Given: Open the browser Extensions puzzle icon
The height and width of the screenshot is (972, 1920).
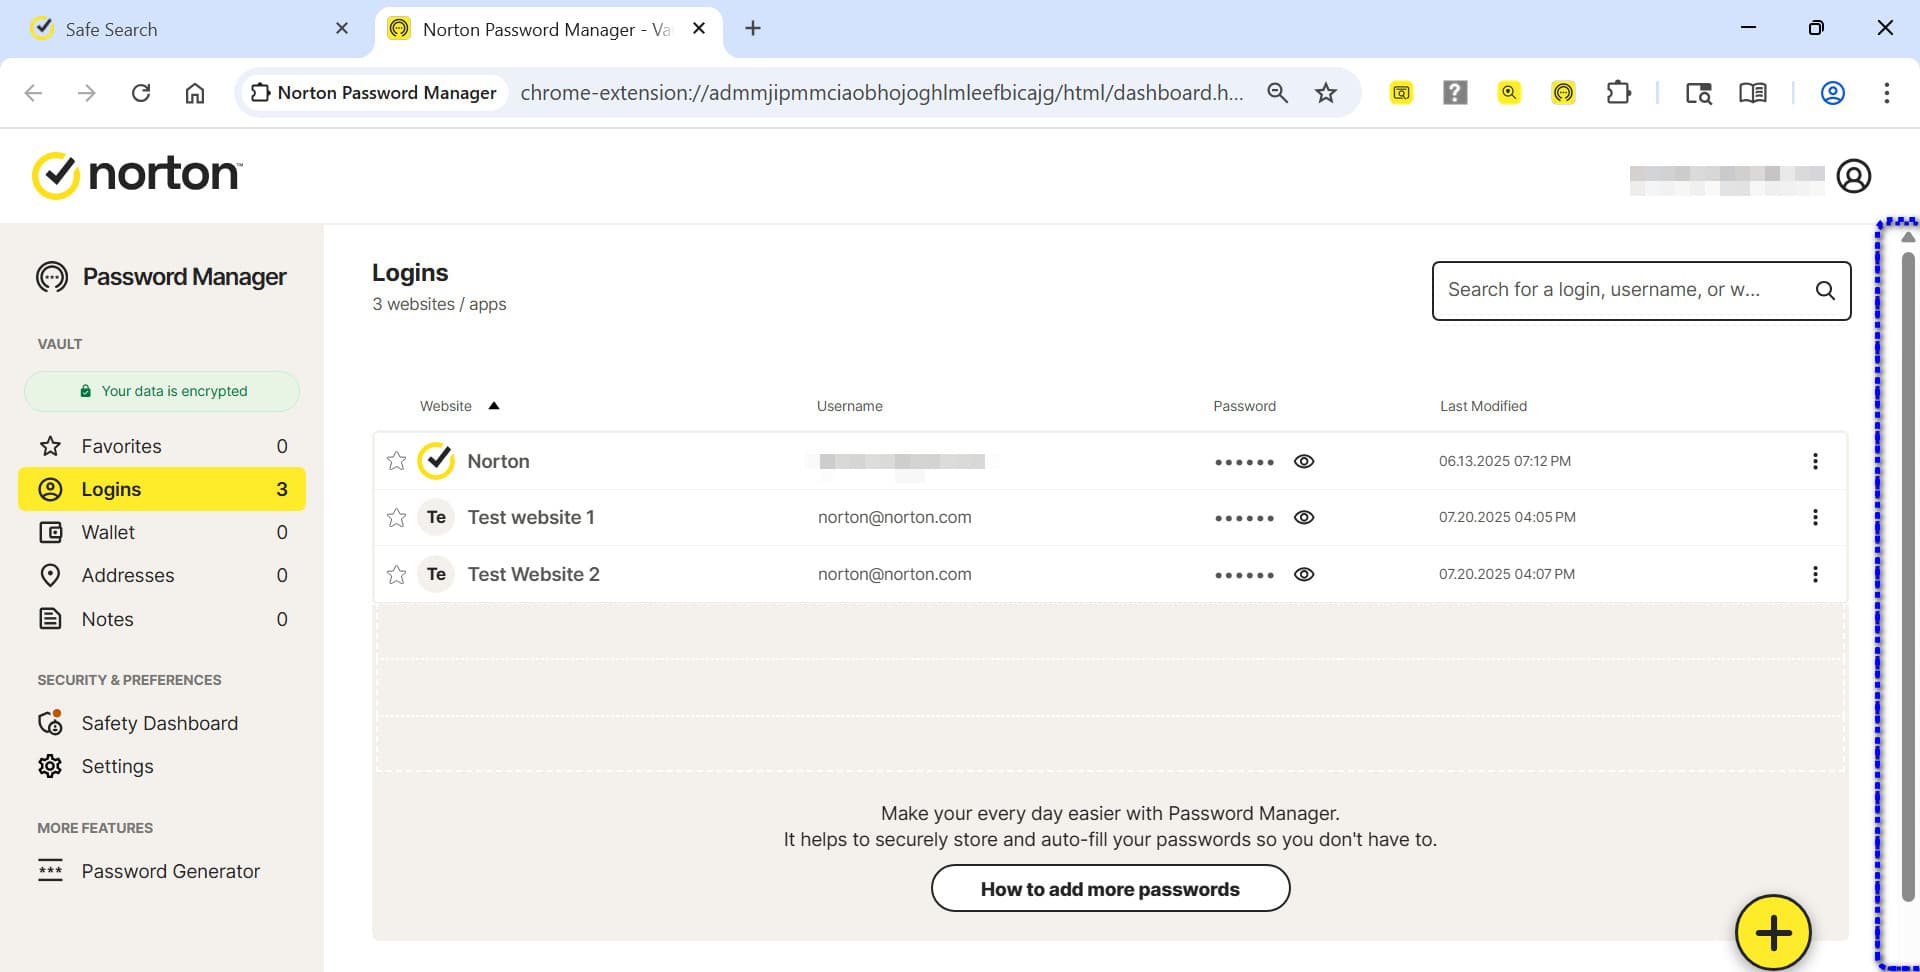Looking at the screenshot, I should point(1617,93).
